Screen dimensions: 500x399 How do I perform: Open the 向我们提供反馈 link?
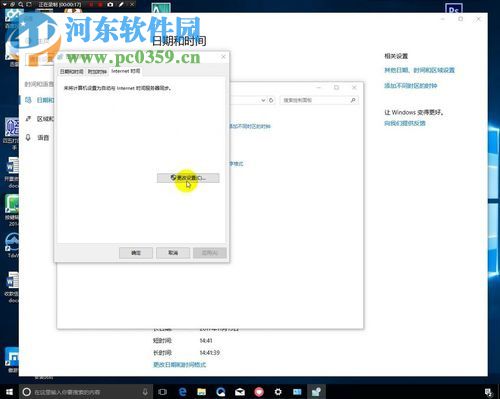(x=405, y=123)
